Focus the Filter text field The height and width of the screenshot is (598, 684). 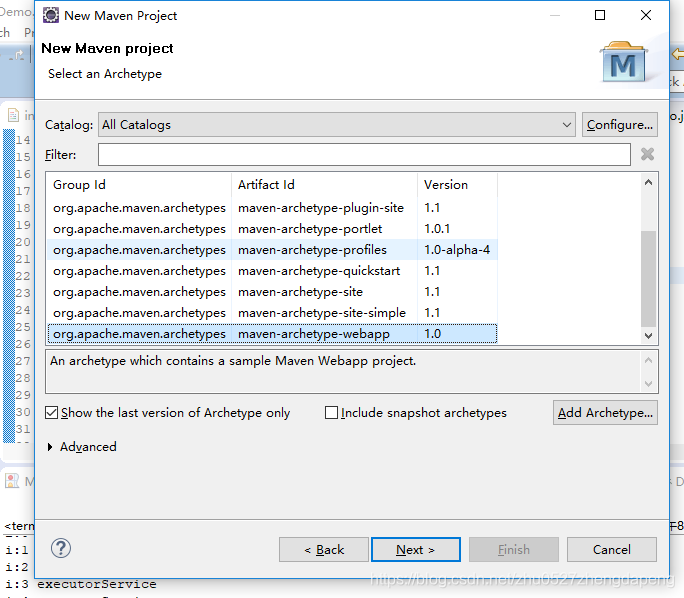[x=364, y=154]
